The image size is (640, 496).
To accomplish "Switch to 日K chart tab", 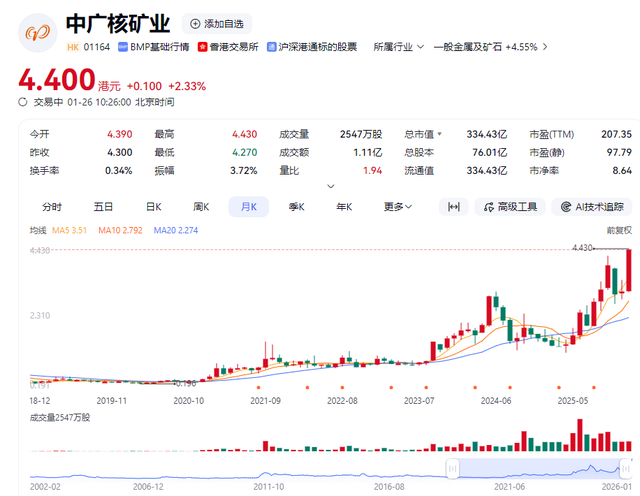I will coord(153,207).
